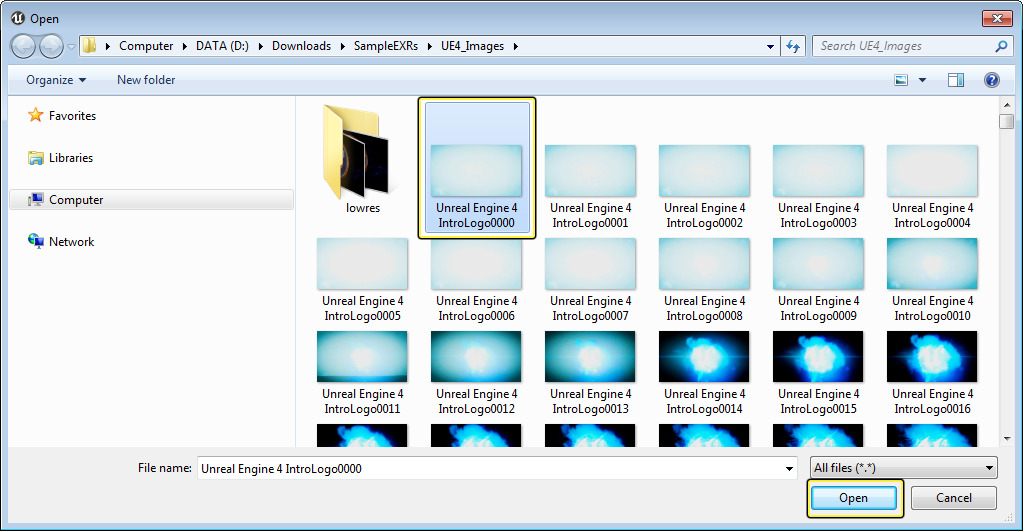The height and width of the screenshot is (531, 1023).
Task: Click the Forward navigation arrow button
Action: [x=51, y=46]
